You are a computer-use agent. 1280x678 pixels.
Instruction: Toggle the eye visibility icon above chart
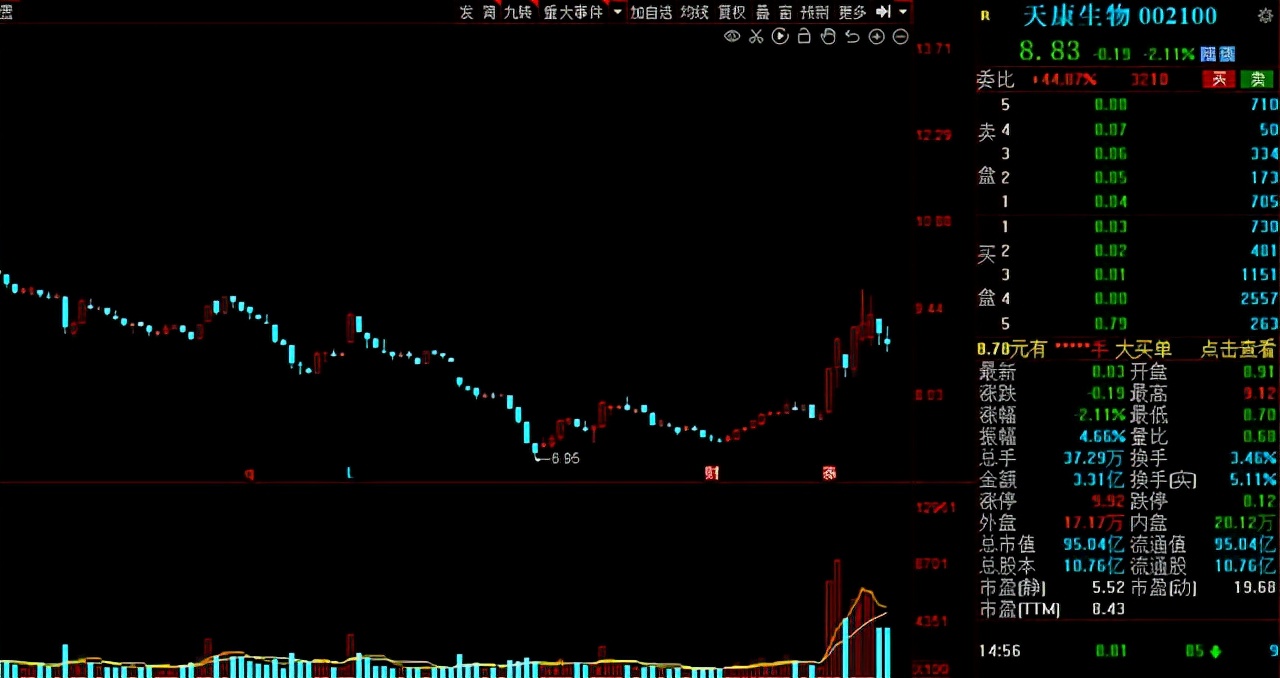coord(732,37)
